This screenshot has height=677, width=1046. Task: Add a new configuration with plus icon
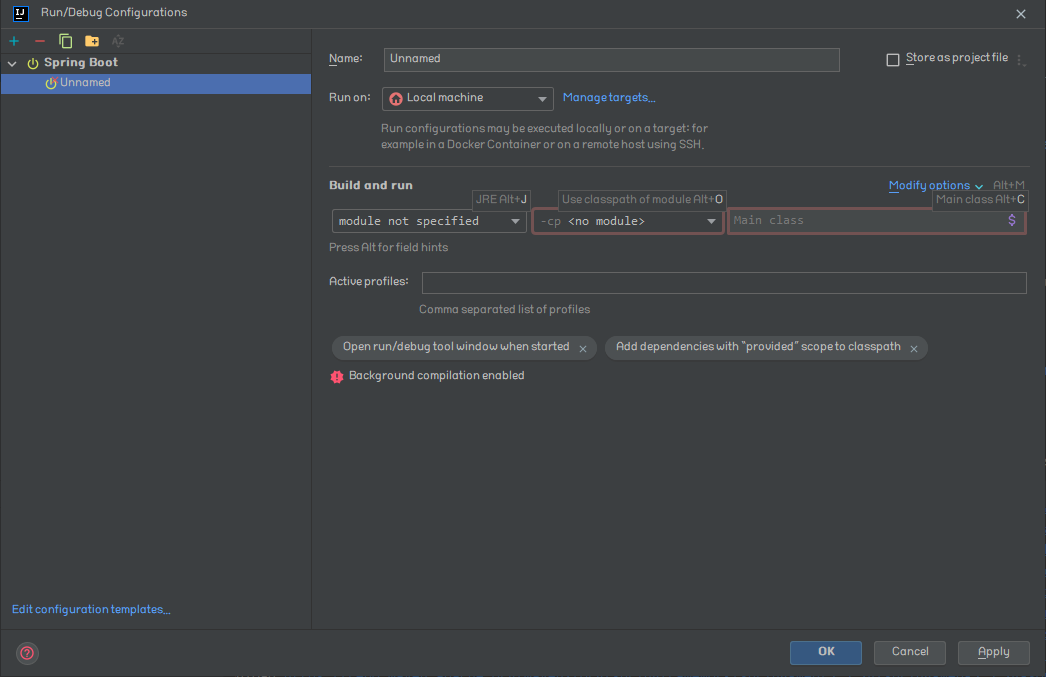point(14,41)
